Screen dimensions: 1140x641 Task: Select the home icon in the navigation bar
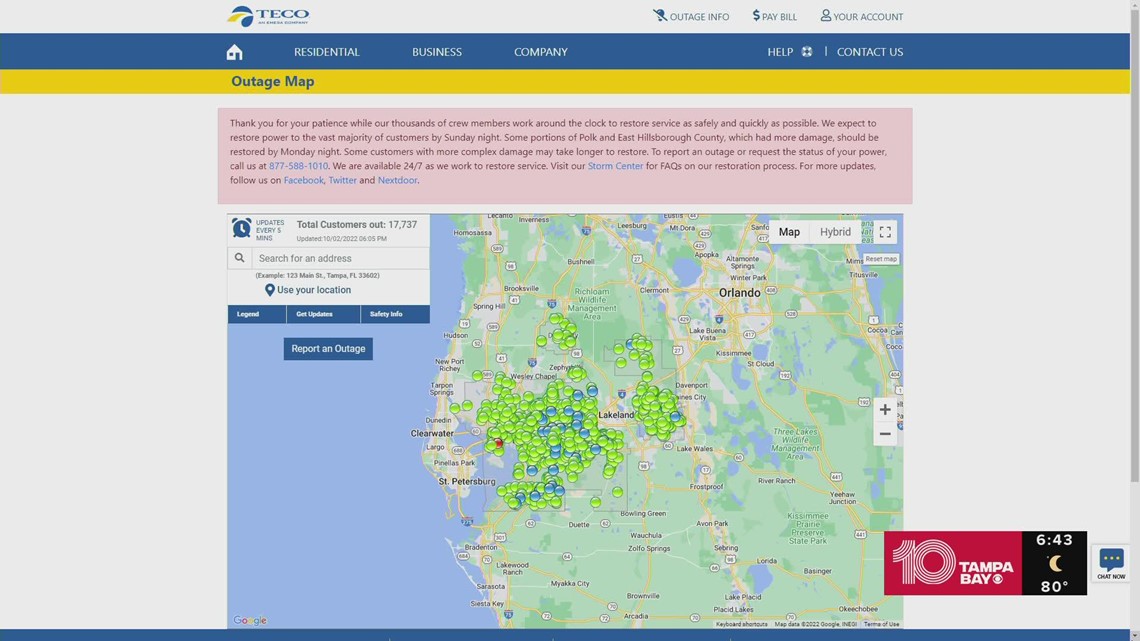pyautogui.click(x=234, y=51)
